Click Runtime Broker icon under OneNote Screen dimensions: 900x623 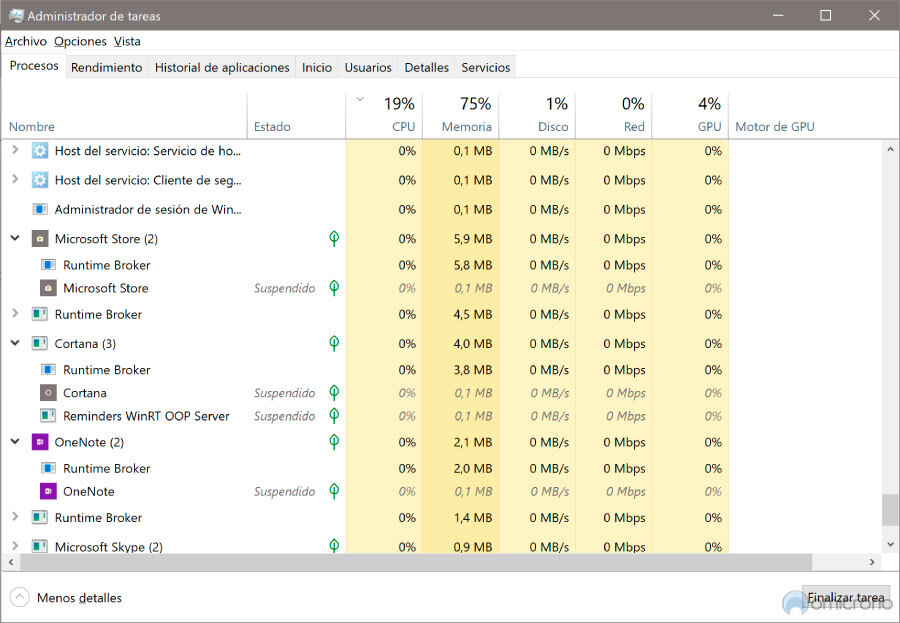coord(48,469)
